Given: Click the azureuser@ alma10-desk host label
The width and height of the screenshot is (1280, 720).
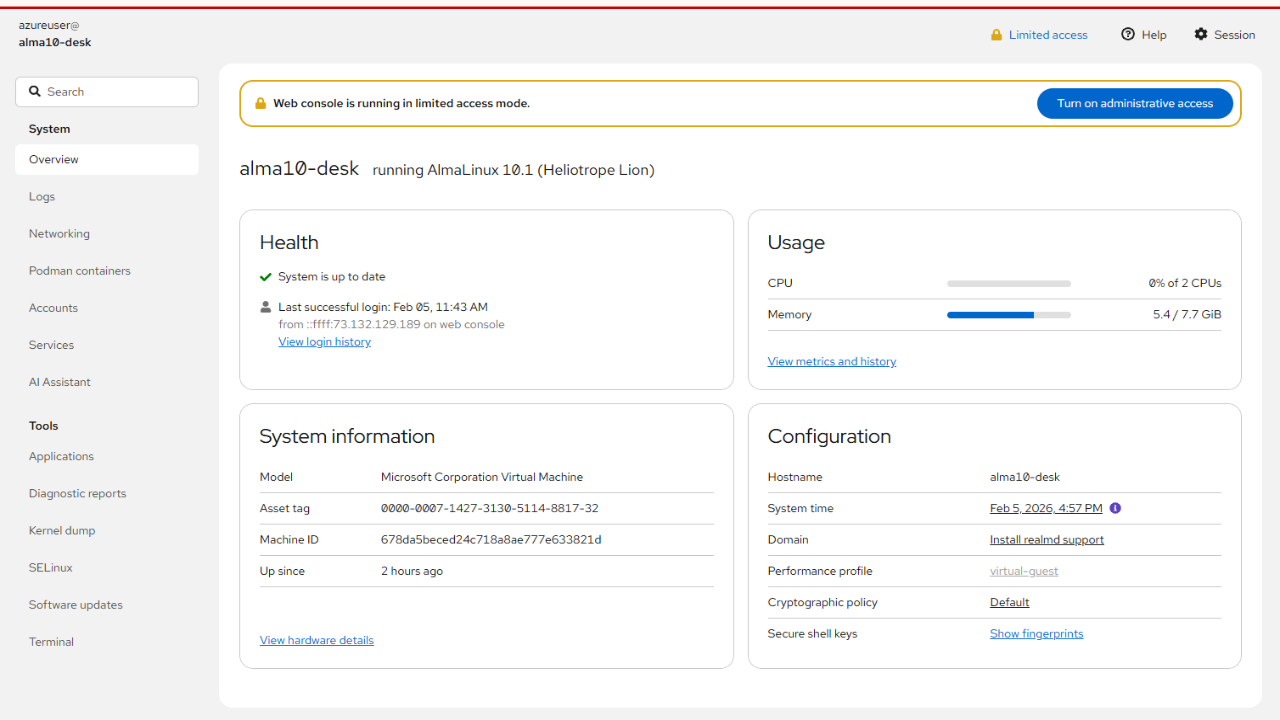Looking at the screenshot, I should click(55, 34).
